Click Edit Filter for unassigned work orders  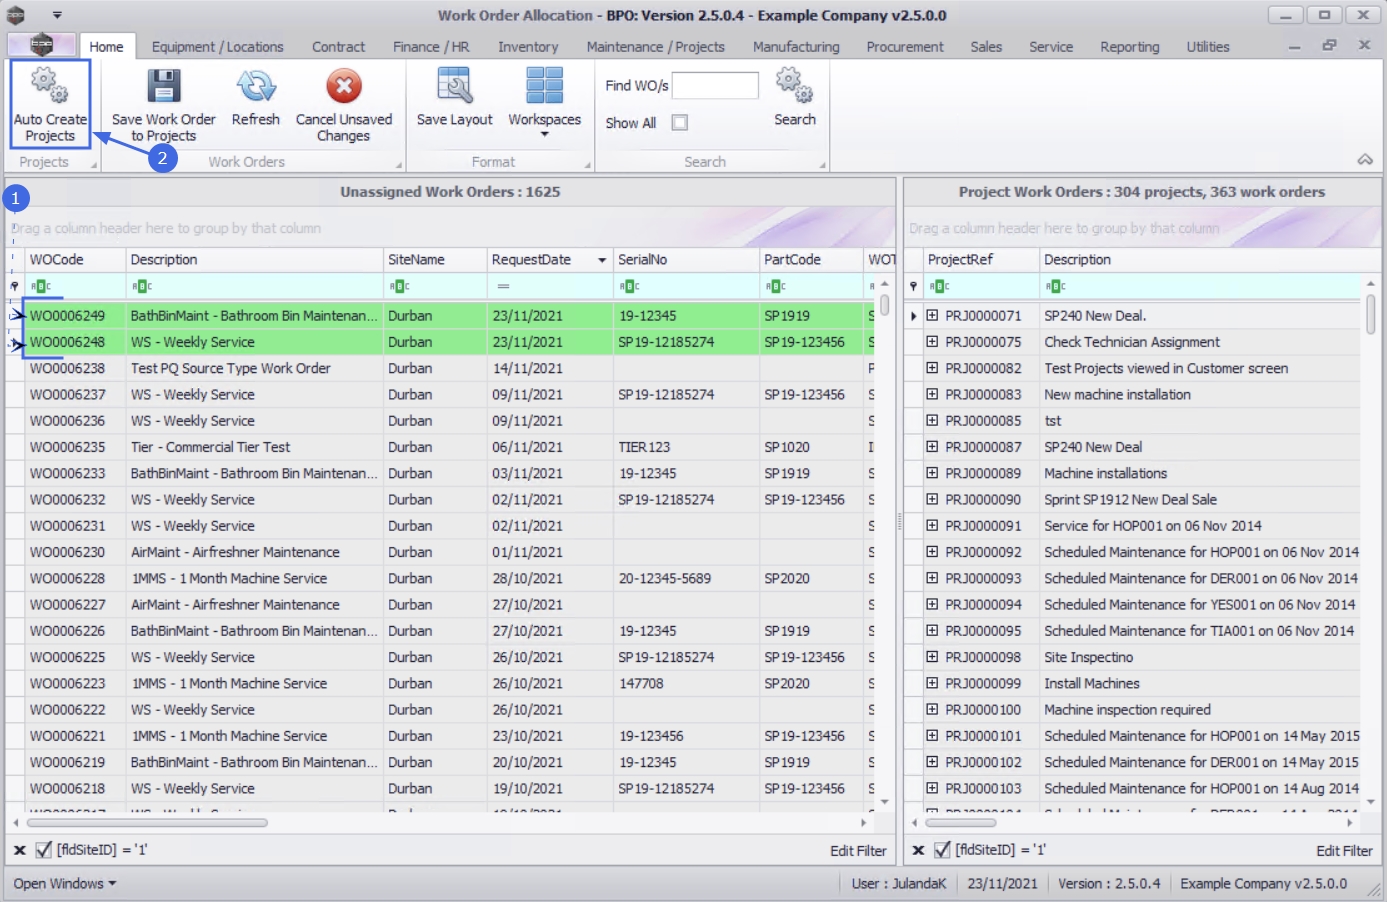858,851
